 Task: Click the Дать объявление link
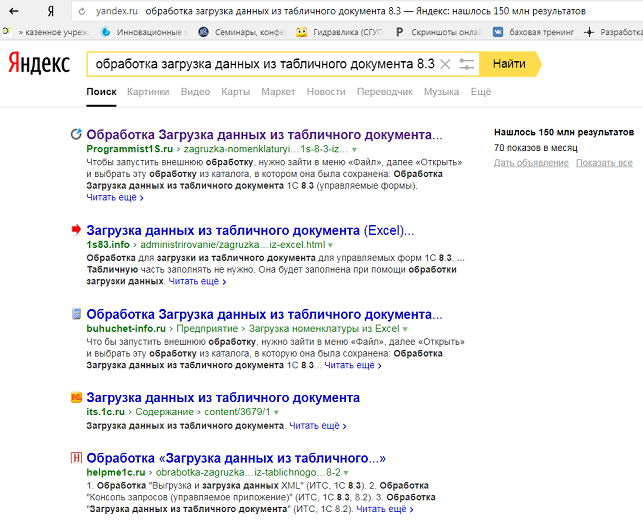(531, 163)
